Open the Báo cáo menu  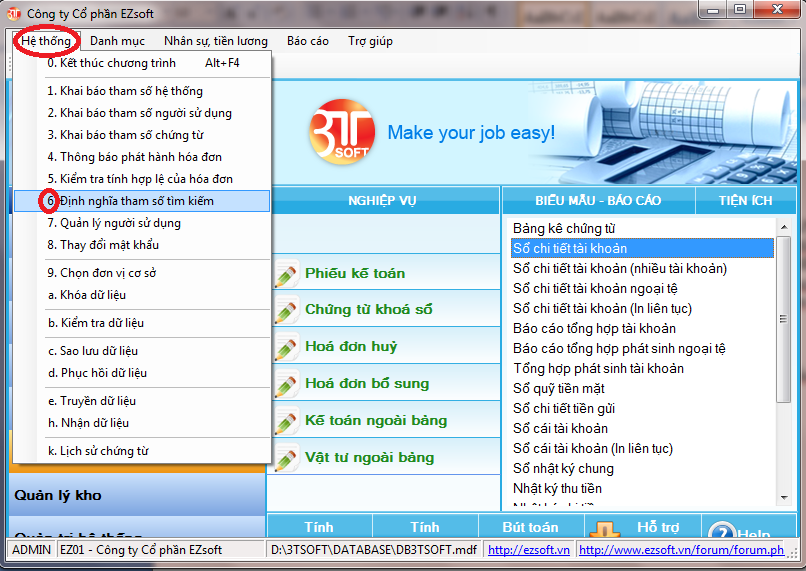[x=307, y=41]
